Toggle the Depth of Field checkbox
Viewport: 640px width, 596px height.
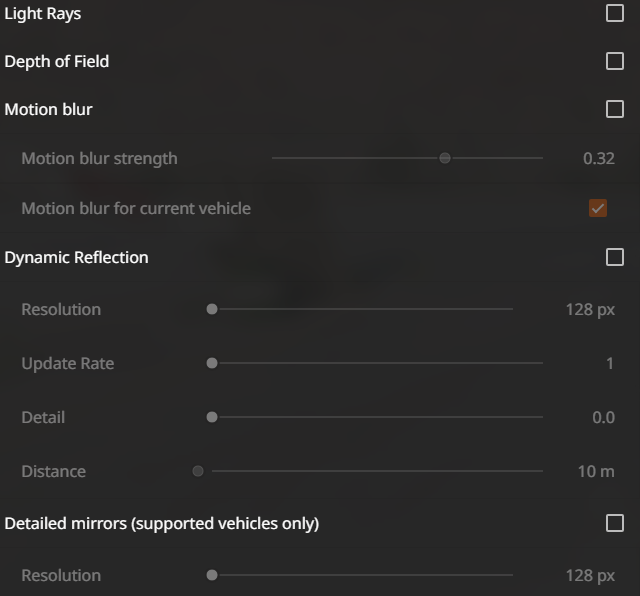[x=615, y=61]
